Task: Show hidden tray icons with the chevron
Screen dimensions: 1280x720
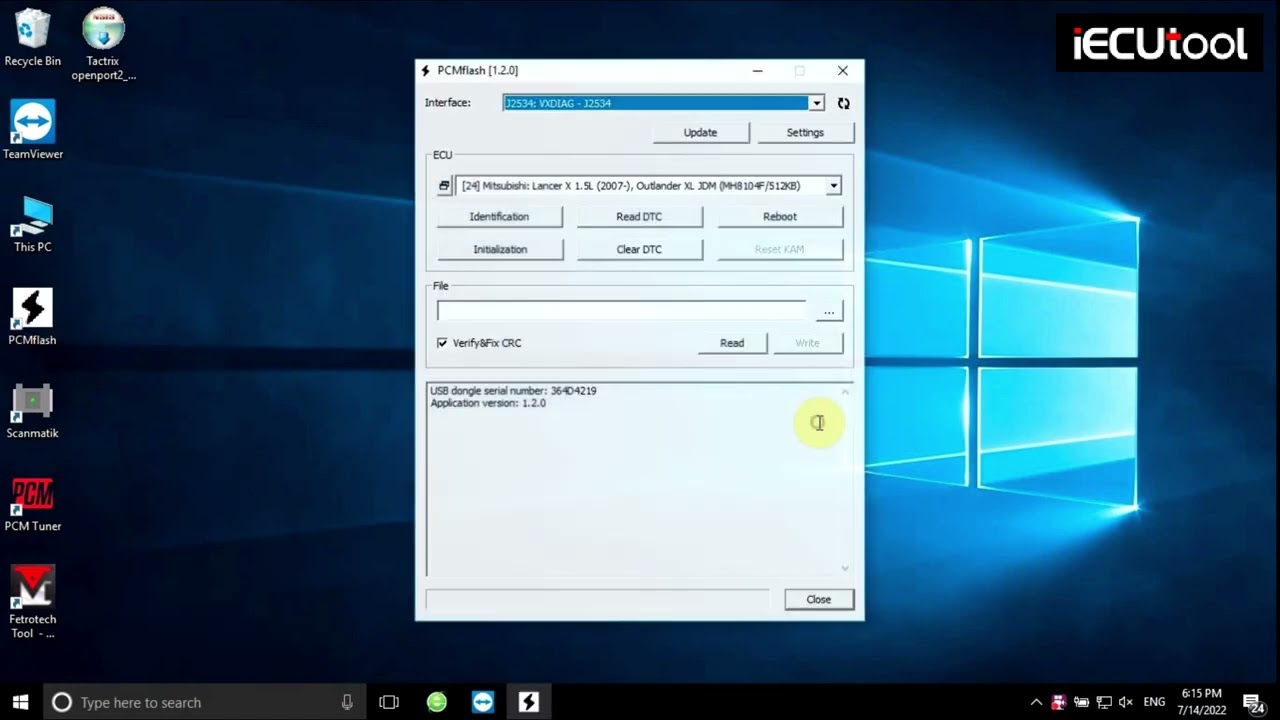Action: click(x=1036, y=702)
